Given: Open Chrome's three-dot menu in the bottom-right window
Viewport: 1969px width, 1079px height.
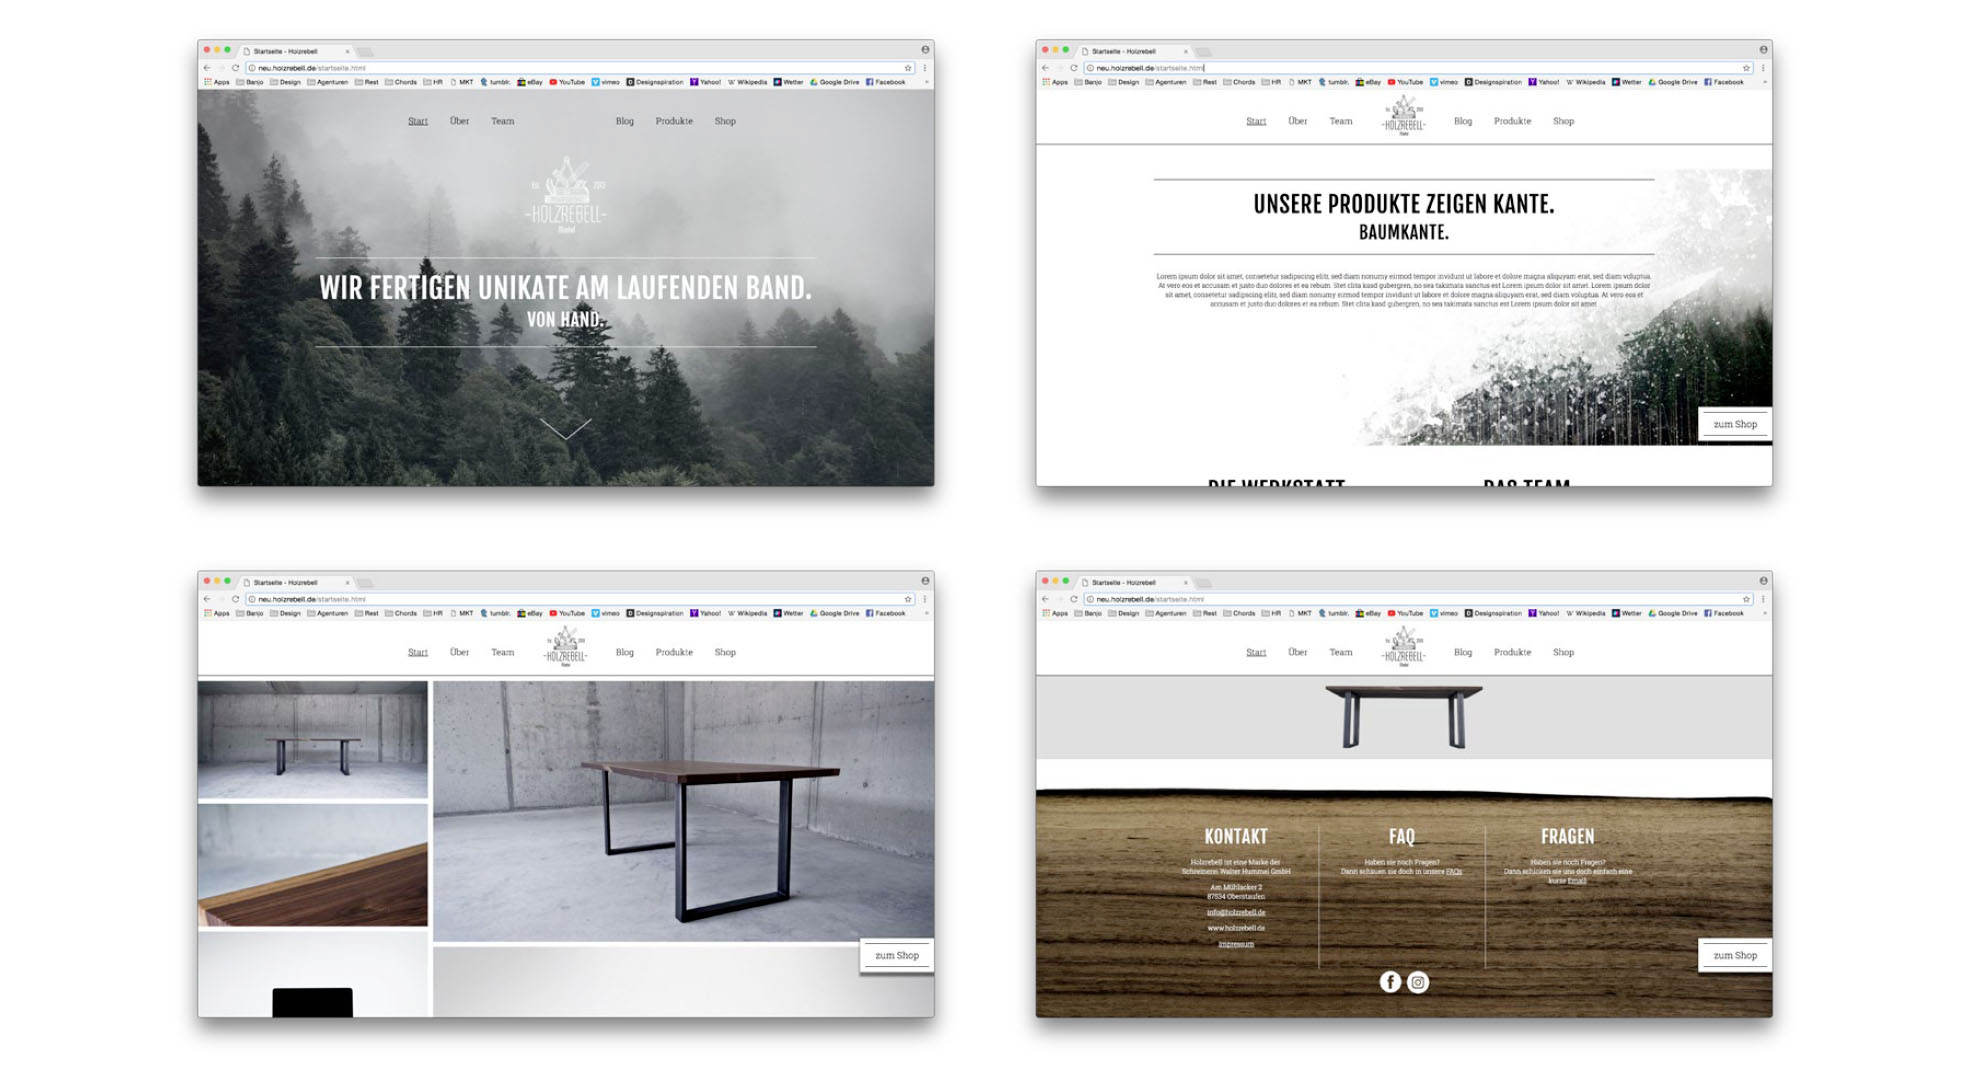Looking at the screenshot, I should point(1762,599).
